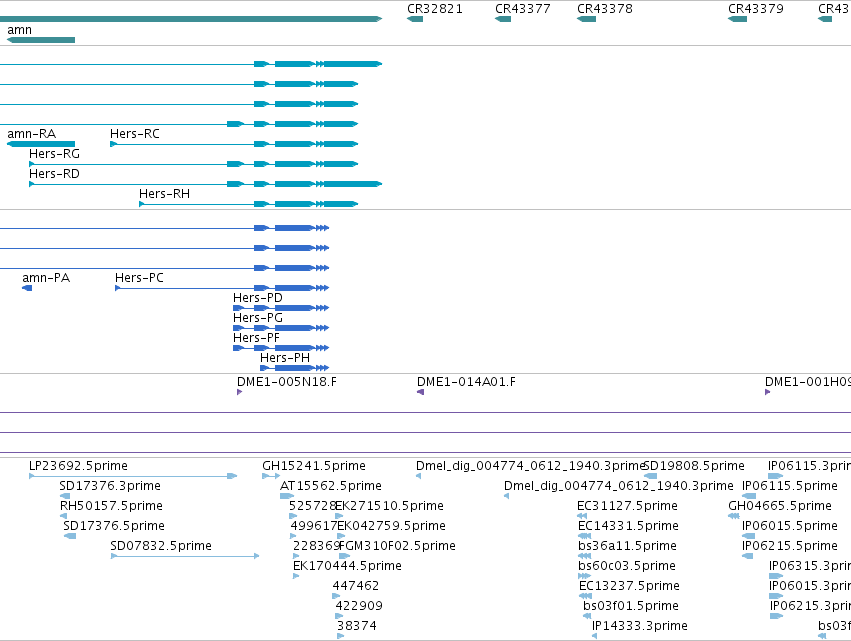Select the SD19808.5prime arrow glyph
Image resolution: width=851 pixels, height=641 pixels.
[650, 476]
